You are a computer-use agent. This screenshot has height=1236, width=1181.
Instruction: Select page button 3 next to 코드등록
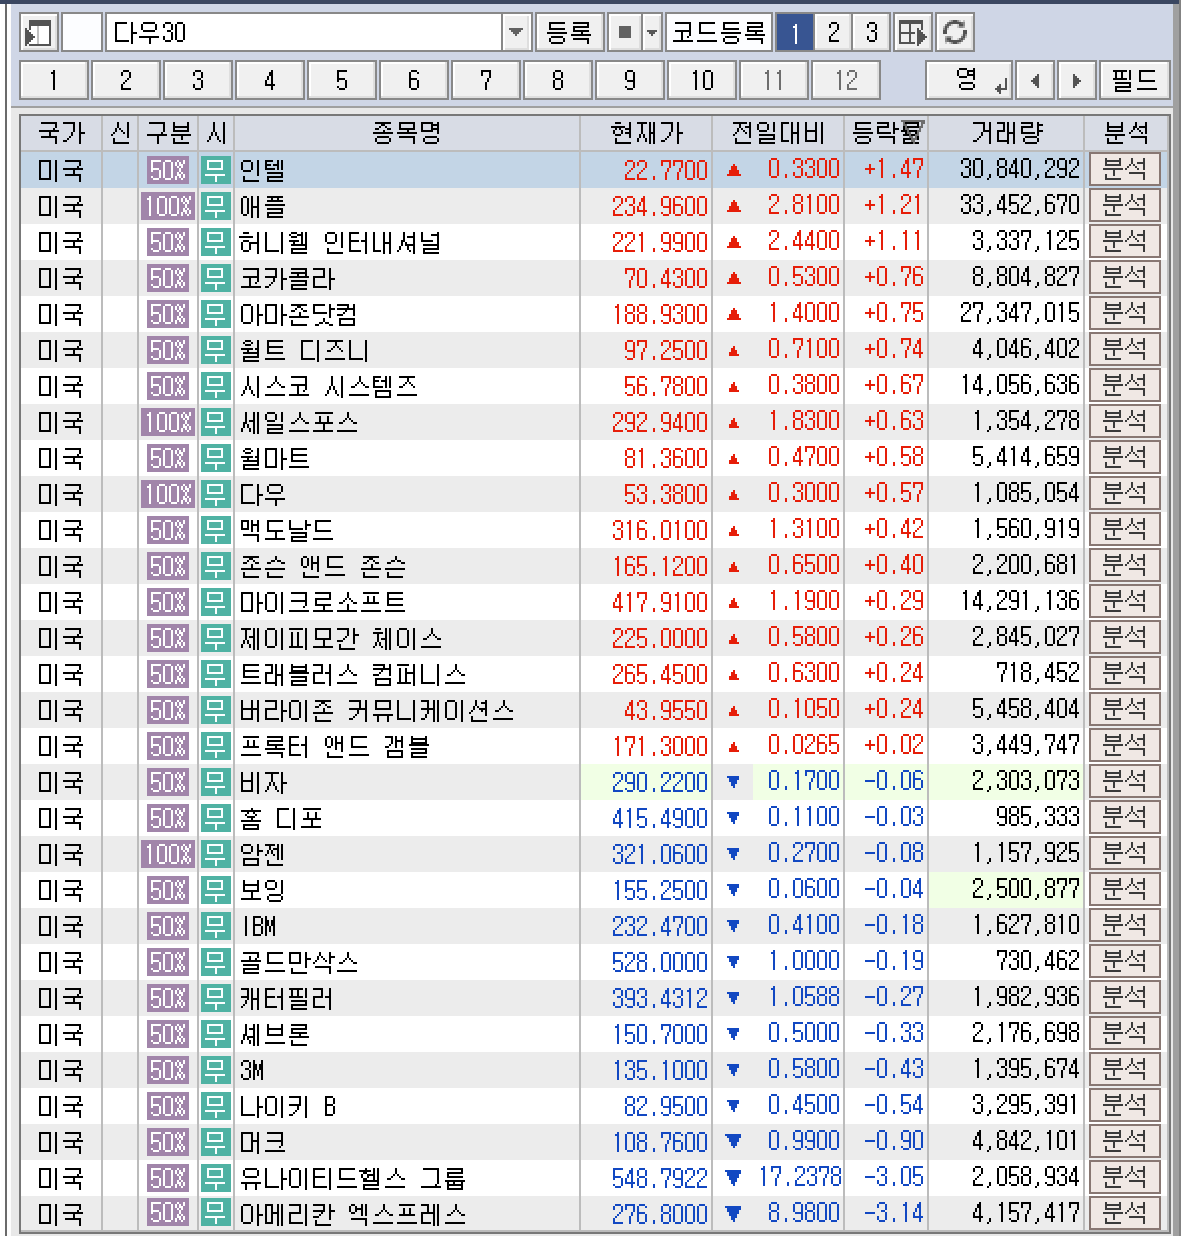(x=871, y=33)
